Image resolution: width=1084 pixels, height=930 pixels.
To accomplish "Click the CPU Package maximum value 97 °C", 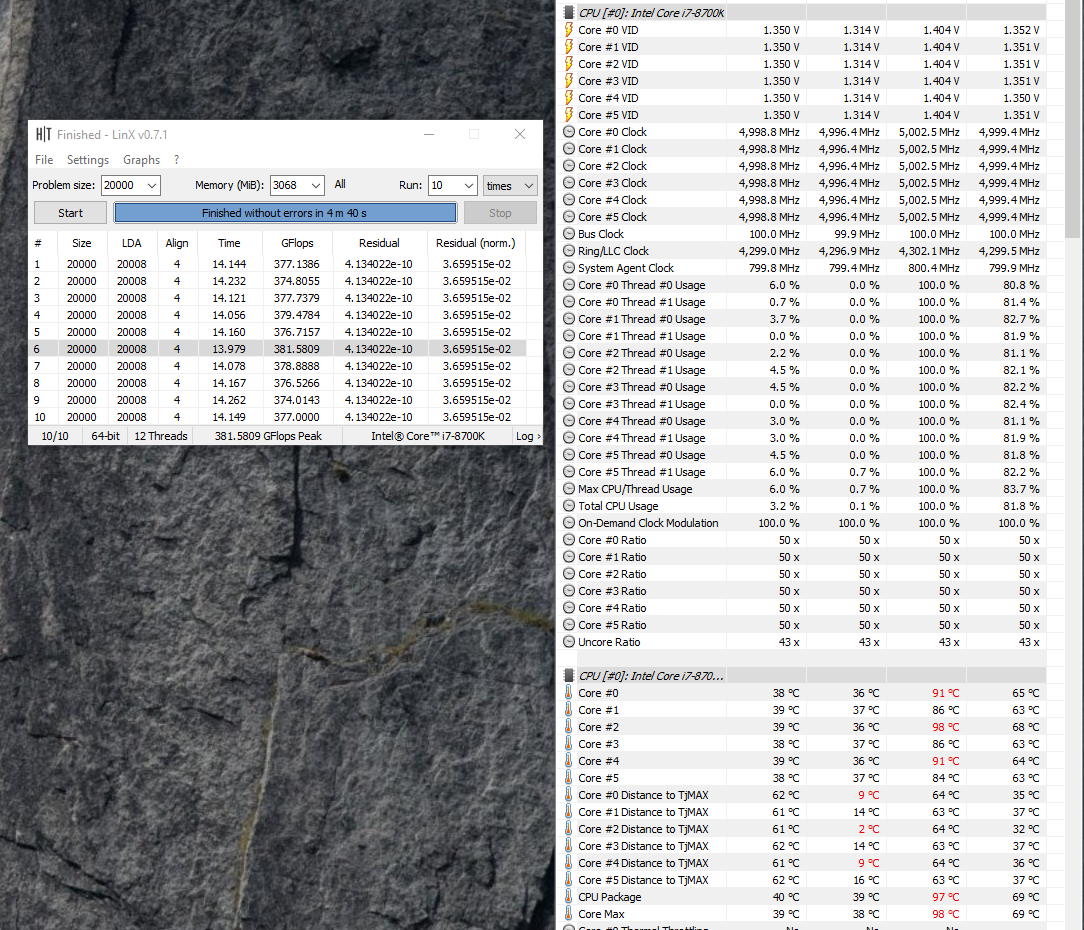I will 945,897.
